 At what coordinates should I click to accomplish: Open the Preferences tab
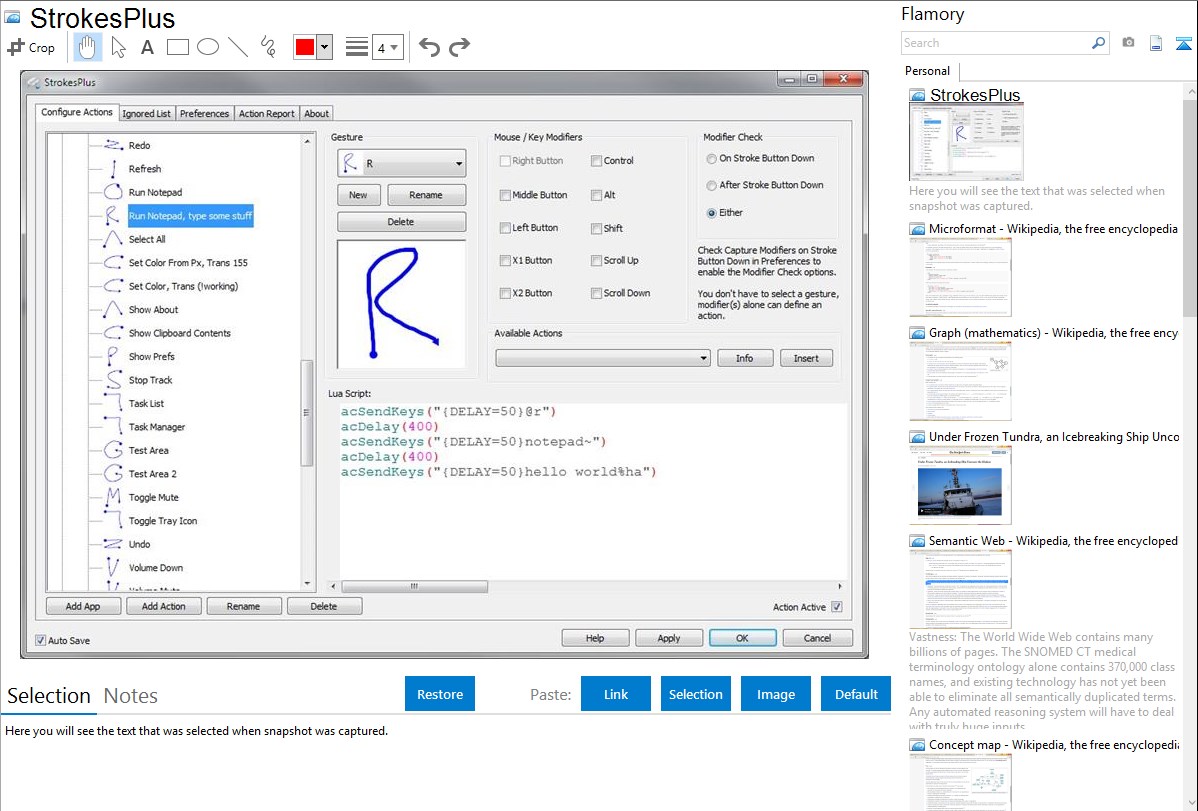tap(204, 113)
